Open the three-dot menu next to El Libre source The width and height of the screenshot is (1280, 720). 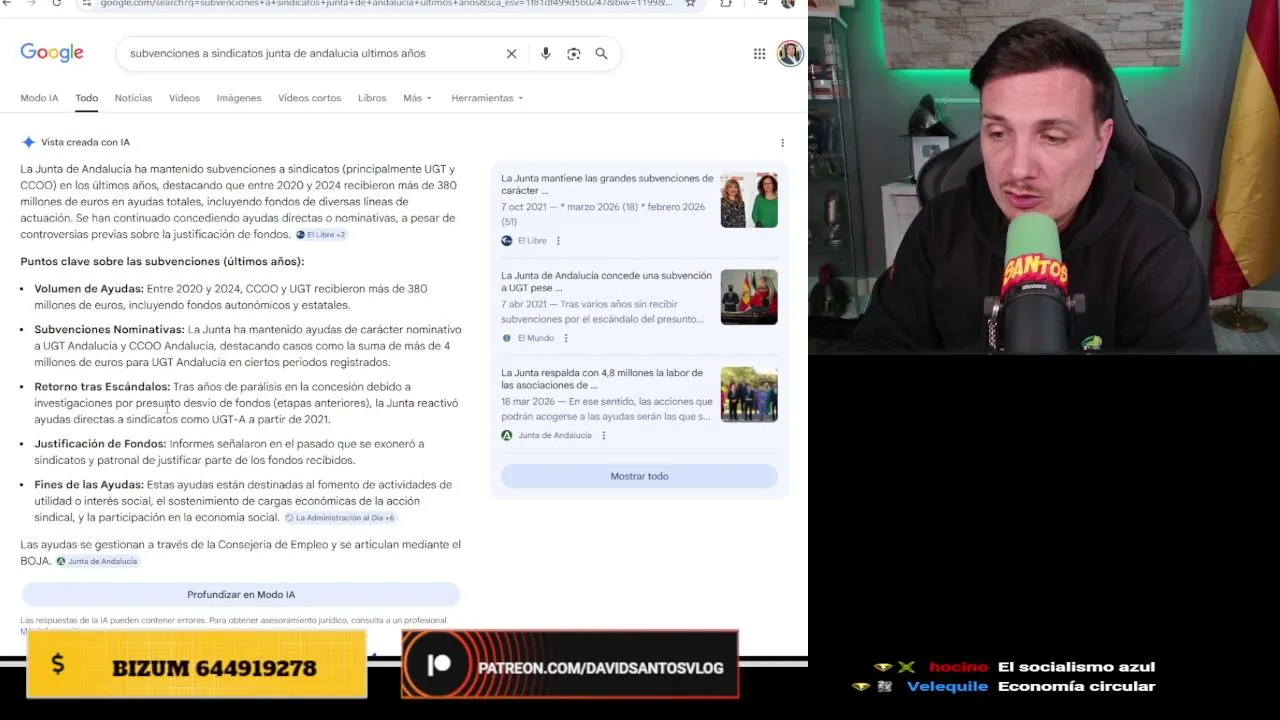pyautogui.click(x=558, y=241)
